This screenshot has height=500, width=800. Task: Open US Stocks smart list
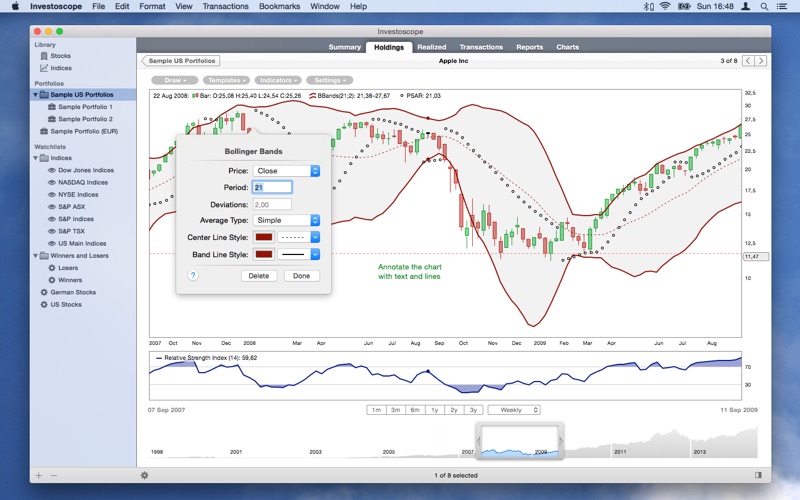click(x=61, y=305)
